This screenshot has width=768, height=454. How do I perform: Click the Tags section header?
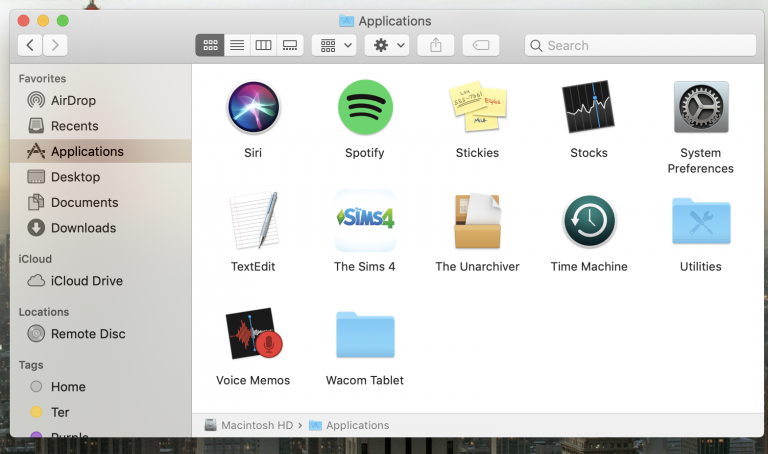[x=31, y=365]
